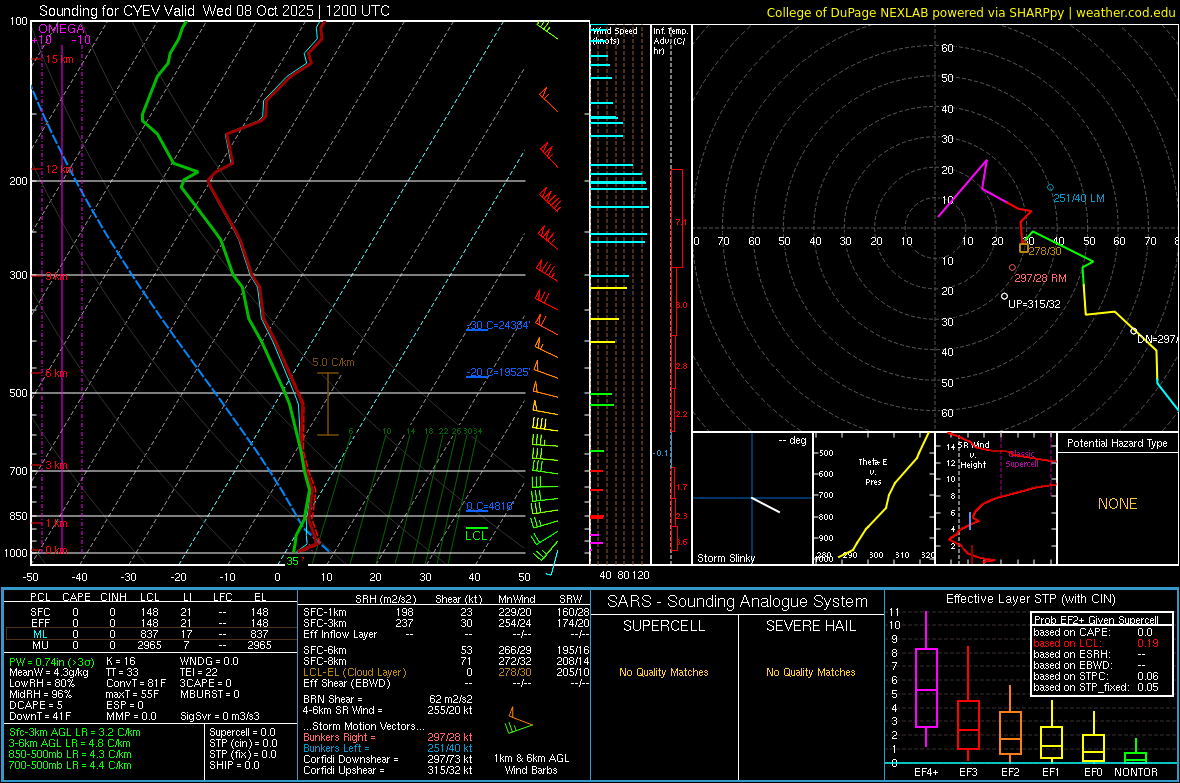Click the '15 km' height marker
The width and height of the screenshot is (1180, 783).
[x=59, y=59]
